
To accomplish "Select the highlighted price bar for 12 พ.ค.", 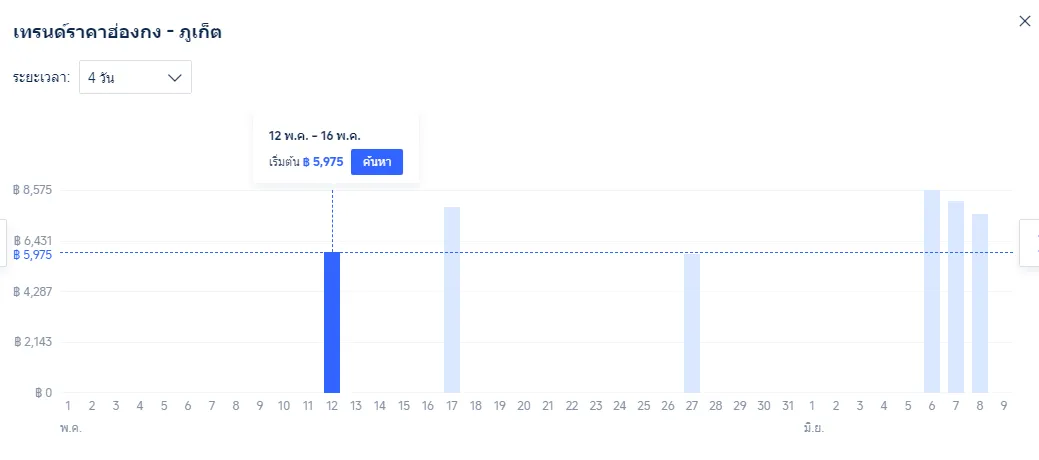I will [x=332, y=322].
